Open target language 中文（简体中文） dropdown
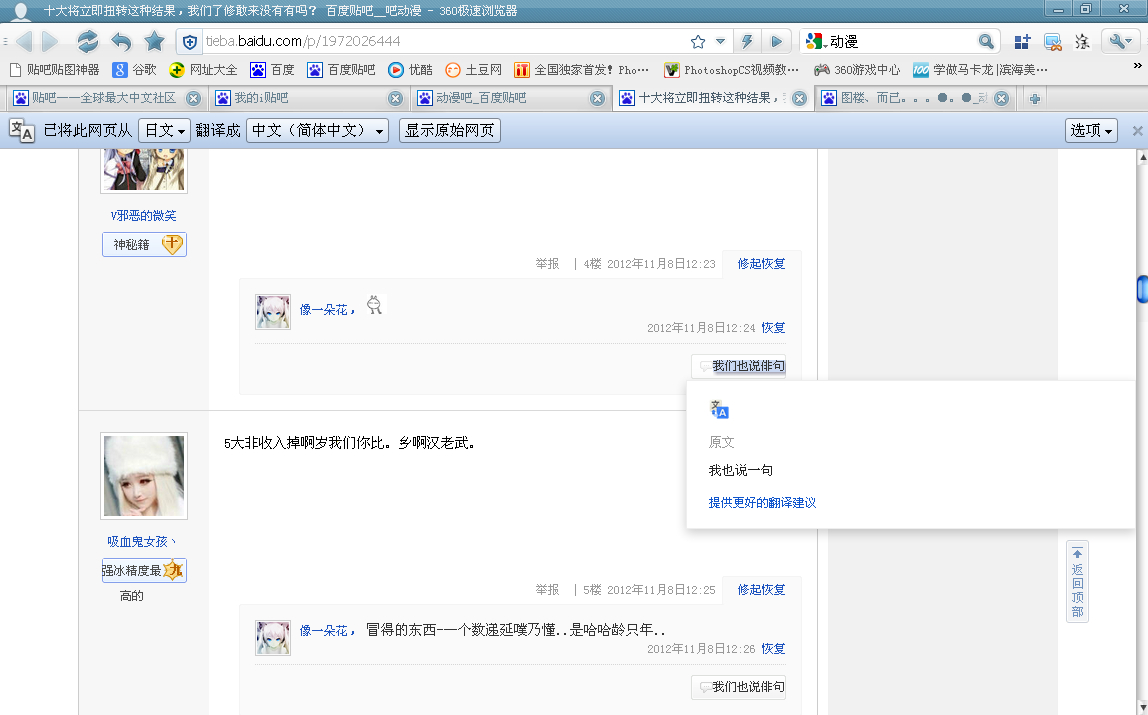This screenshot has width=1148, height=715. [x=317, y=130]
